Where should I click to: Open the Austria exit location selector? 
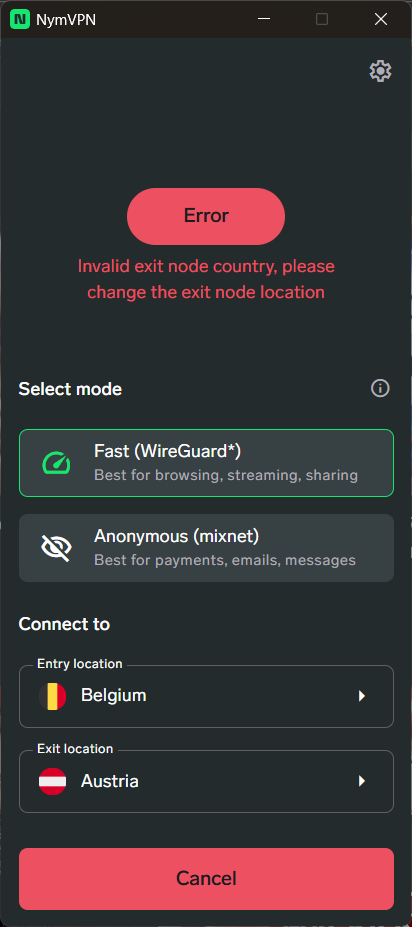206,782
